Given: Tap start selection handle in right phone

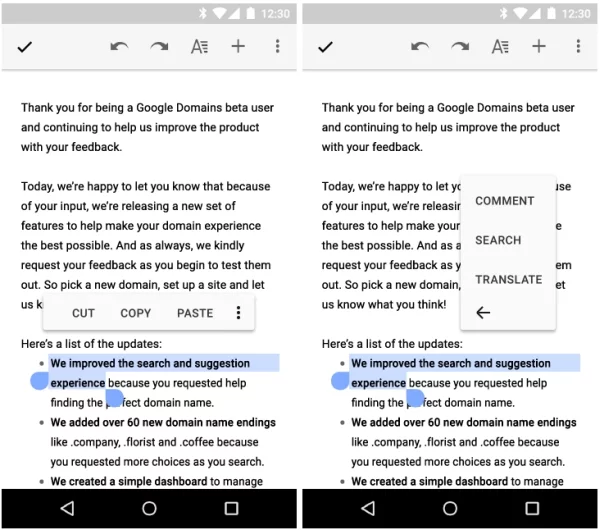Looking at the screenshot, I should tap(340, 381).
